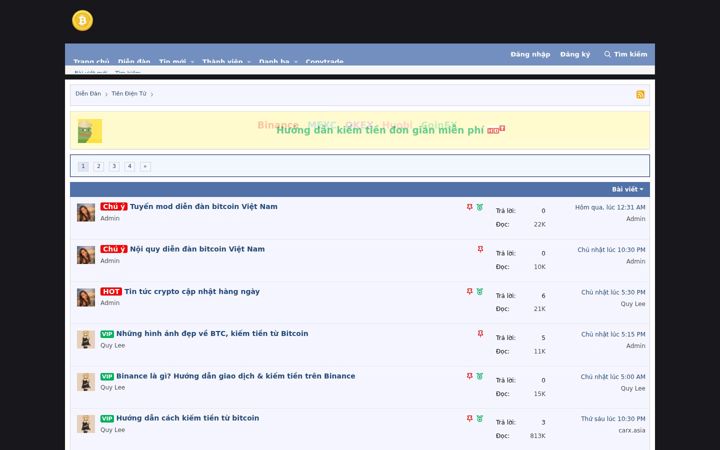Click the red pin icon on 'Nội quy' thread
This screenshot has height=450, width=720.
click(x=480, y=249)
